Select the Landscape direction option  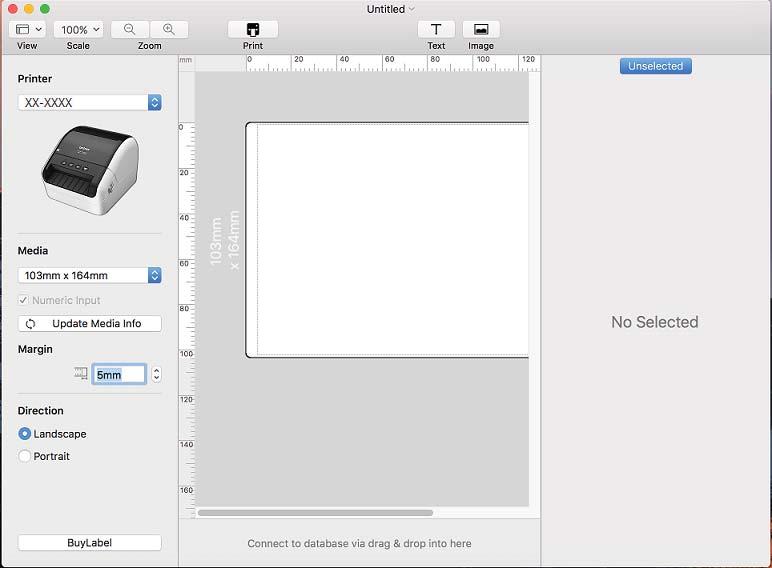pos(24,434)
